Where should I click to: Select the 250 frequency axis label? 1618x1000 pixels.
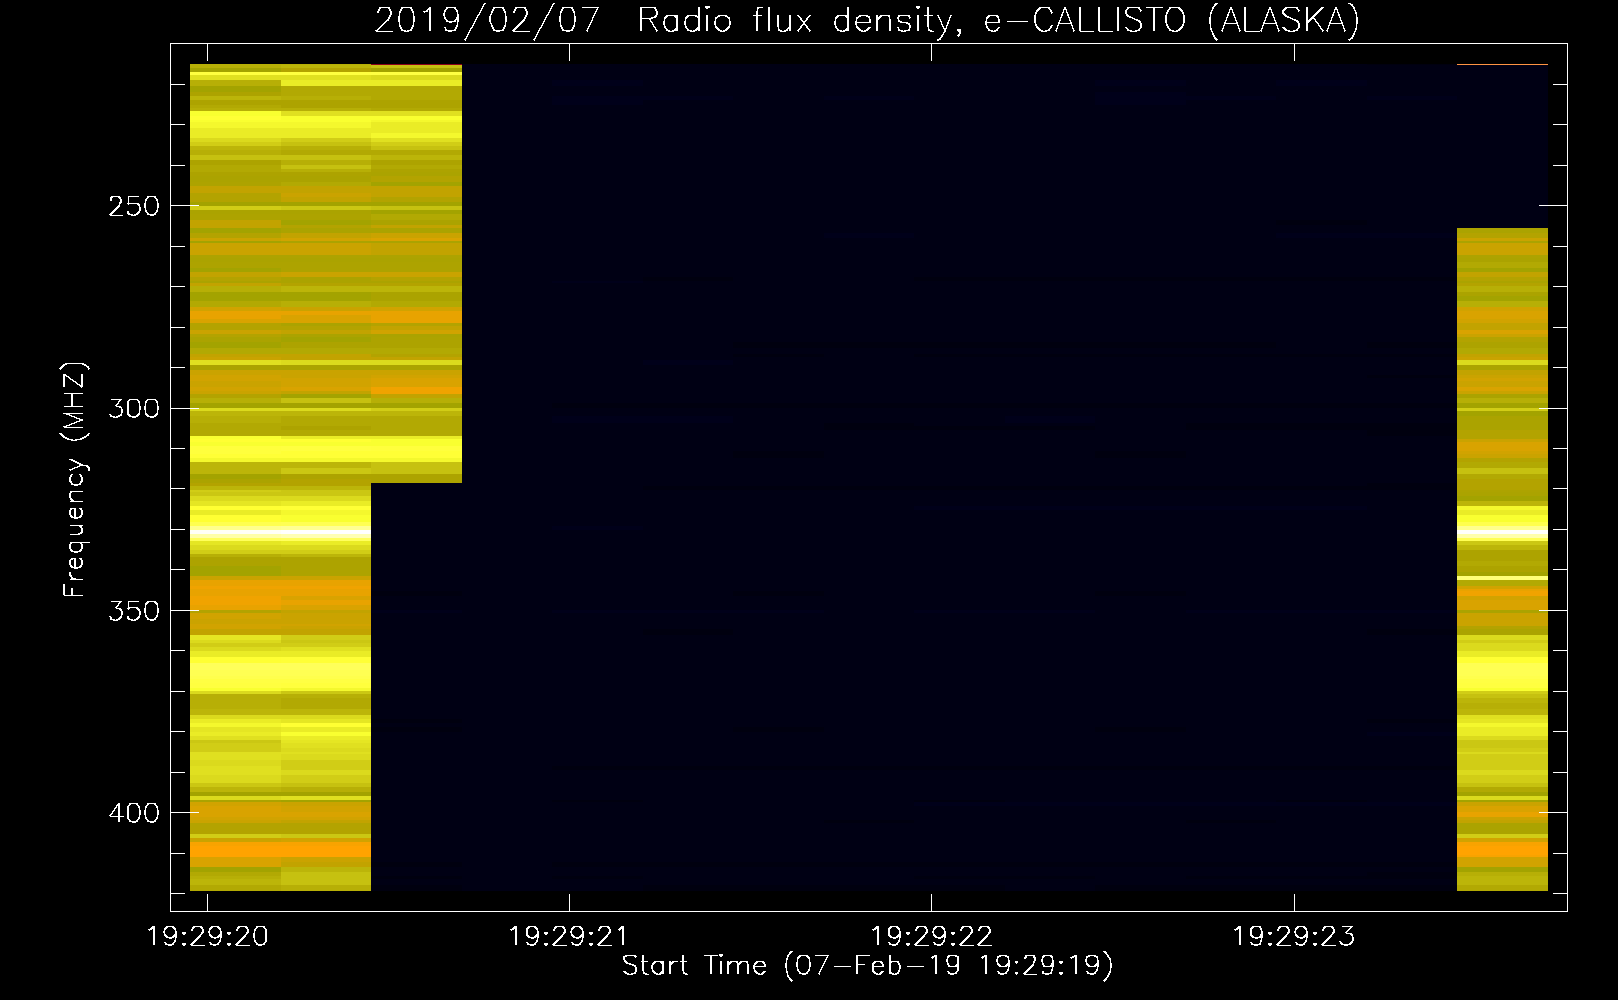coord(134,206)
